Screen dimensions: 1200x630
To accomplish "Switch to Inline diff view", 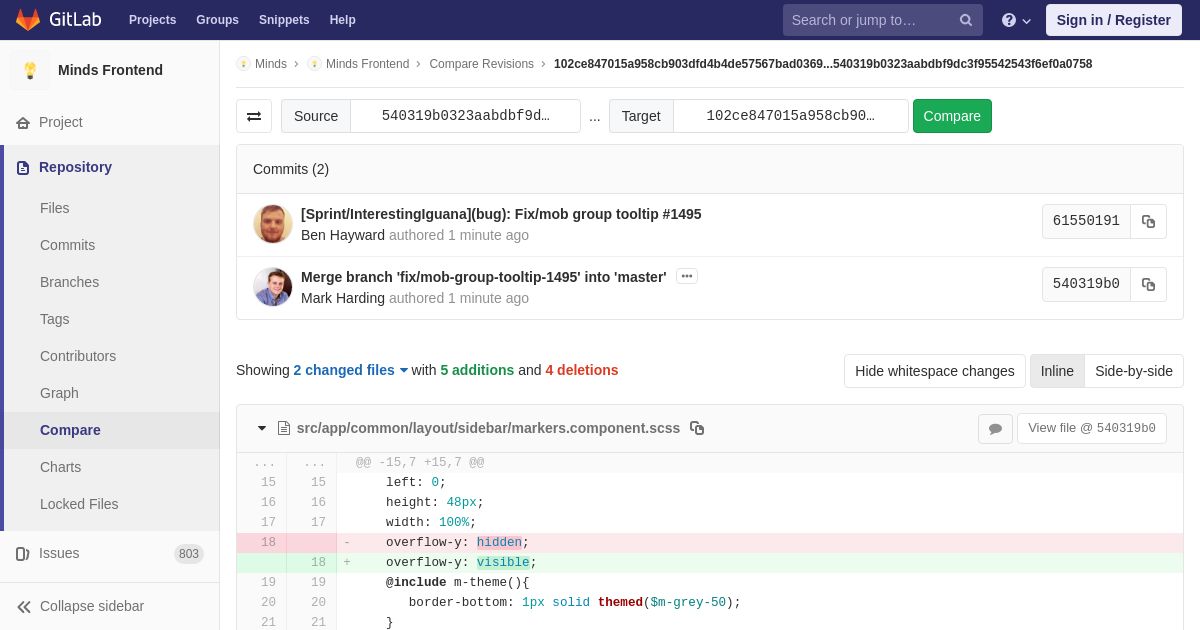I will click(x=1057, y=371).
